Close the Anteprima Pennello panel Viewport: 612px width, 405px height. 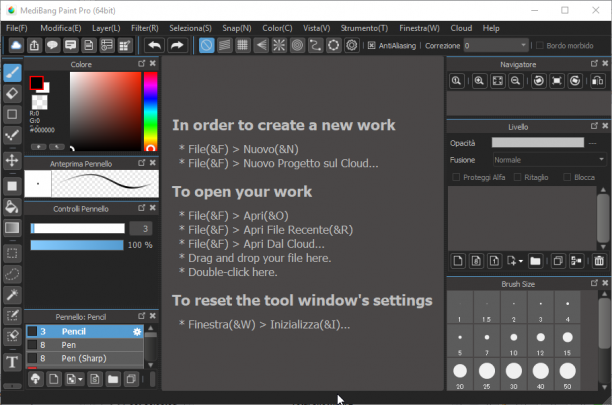click(153, 163)
